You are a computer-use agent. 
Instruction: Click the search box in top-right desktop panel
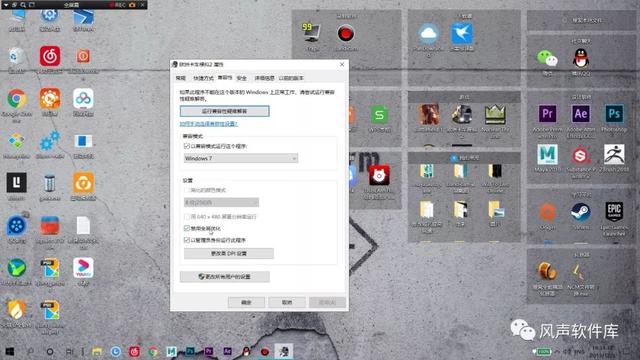click(582, 20)
